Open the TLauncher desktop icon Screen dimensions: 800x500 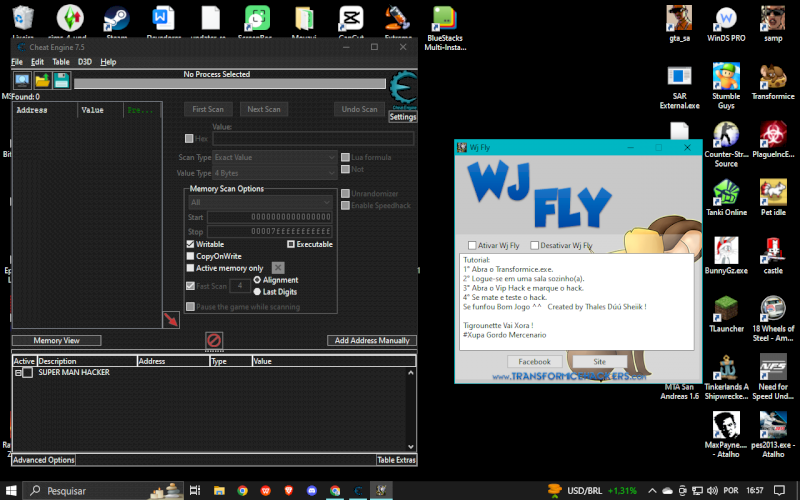(x=726, y=315)
